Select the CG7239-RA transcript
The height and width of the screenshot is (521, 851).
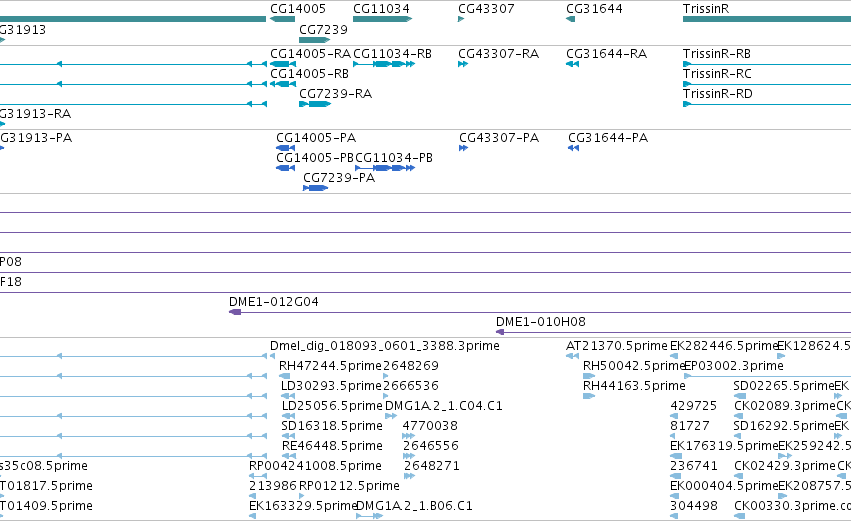[315, 104]
